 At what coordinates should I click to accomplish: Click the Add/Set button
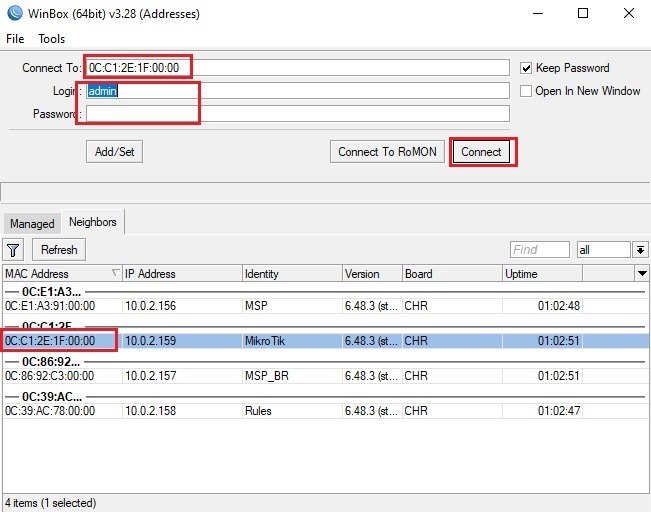pos(114,152)
